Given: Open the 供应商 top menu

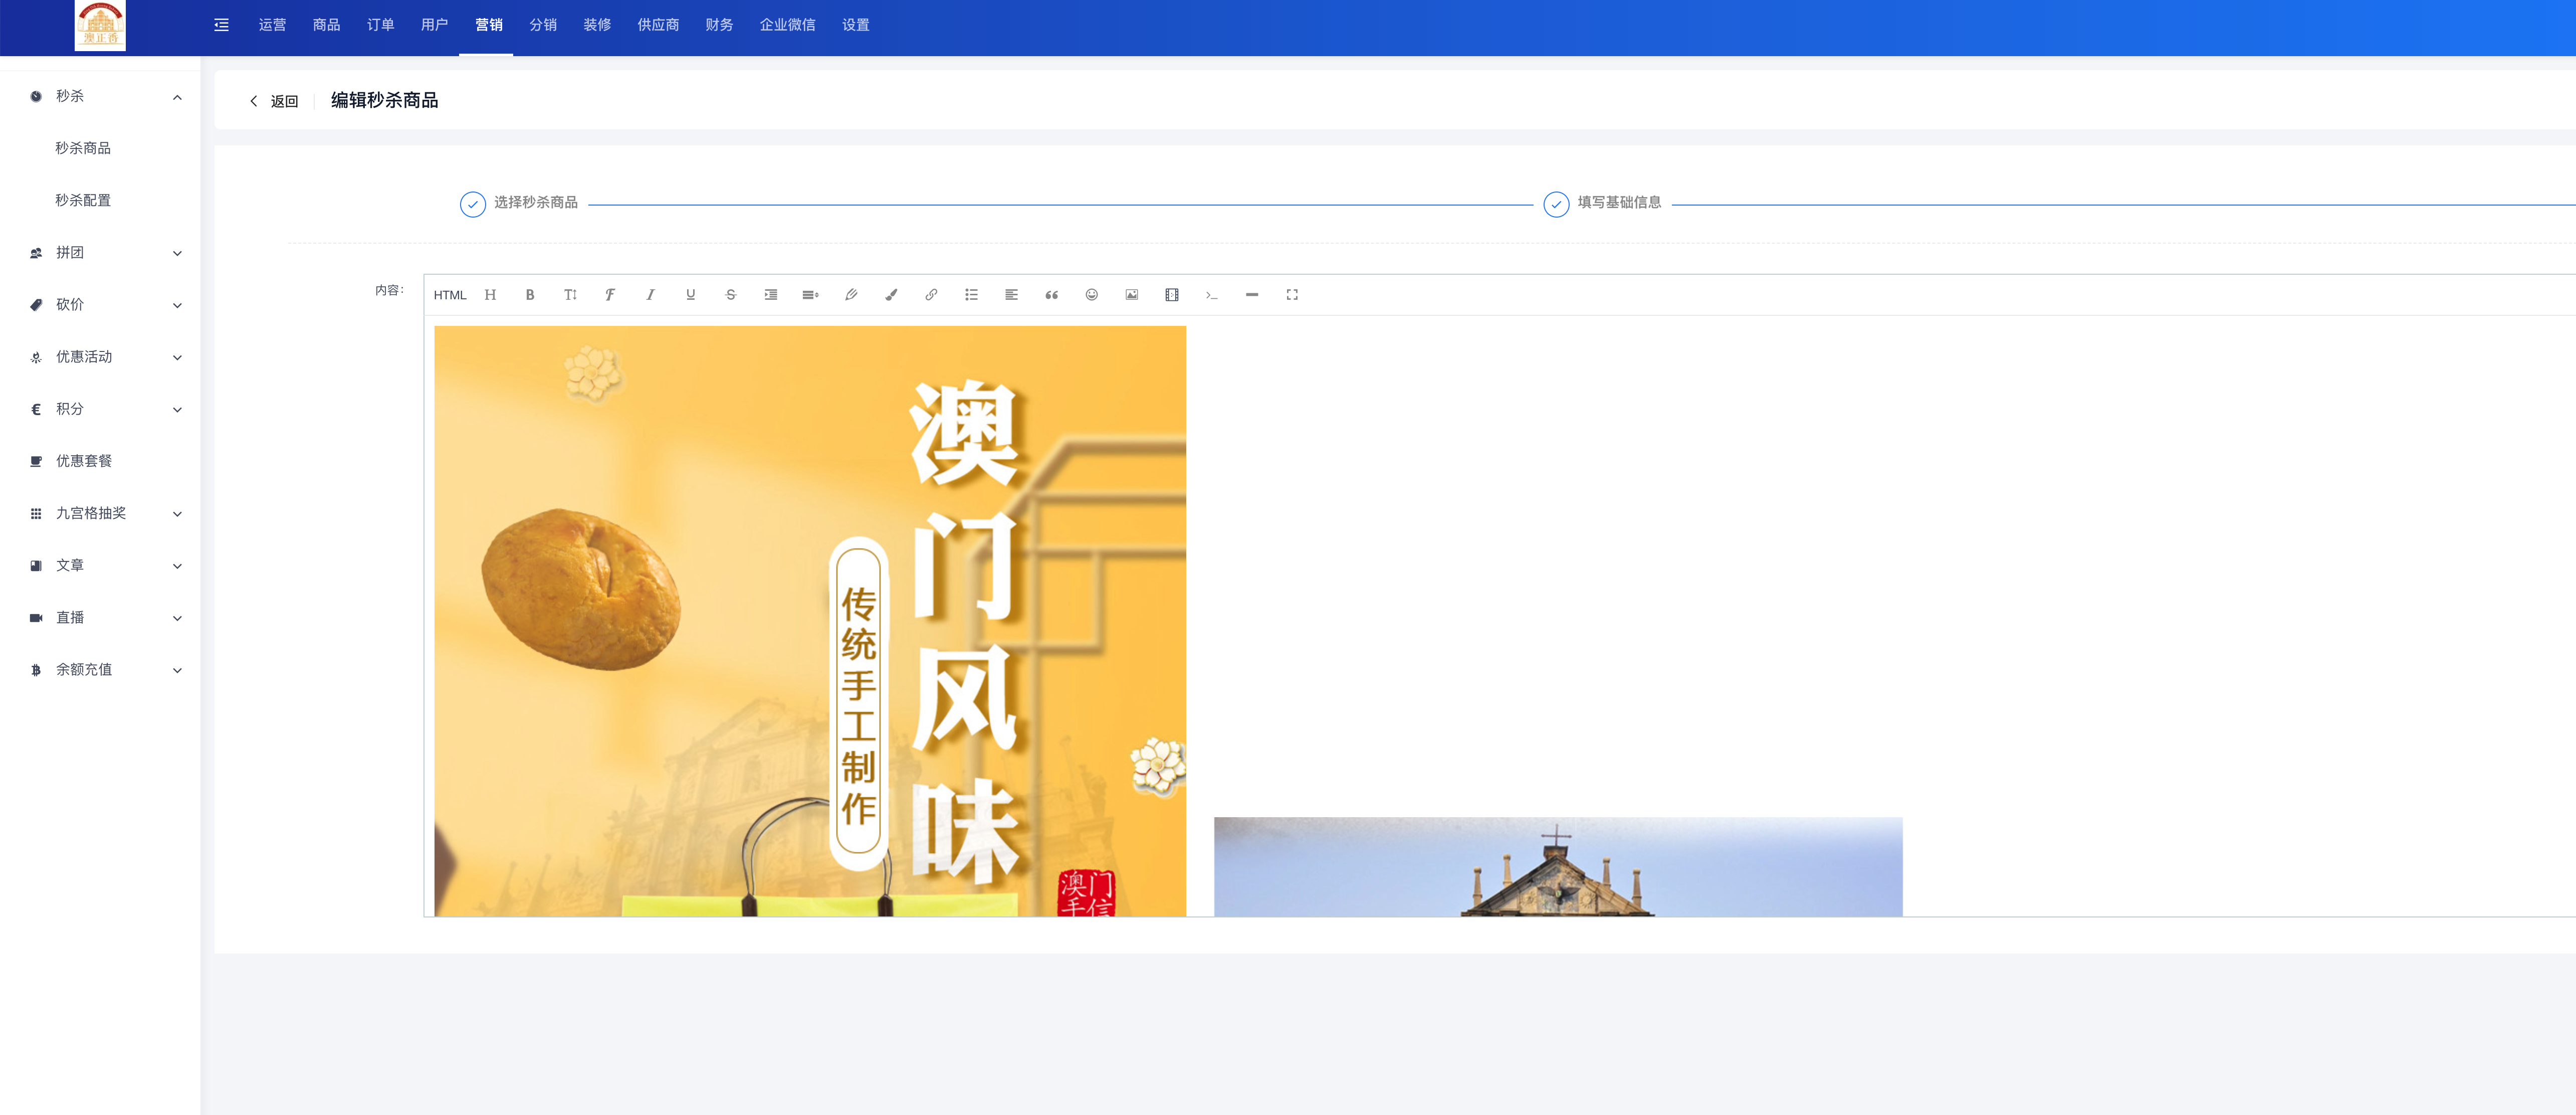Looking at the screenshot, I should [658, 25].
